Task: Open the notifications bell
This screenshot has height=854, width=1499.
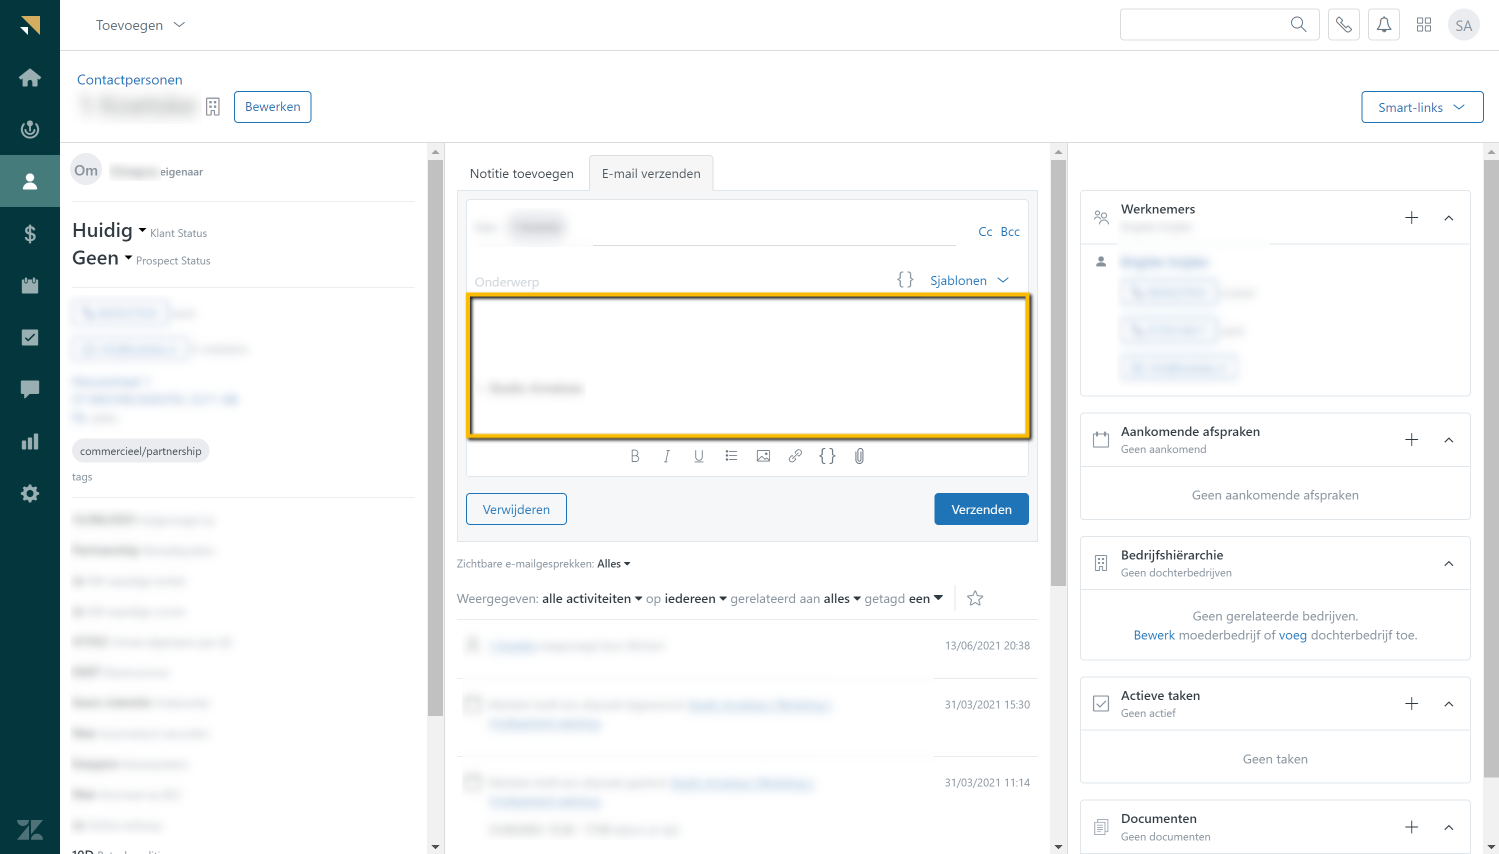Action: (1384, 25)
